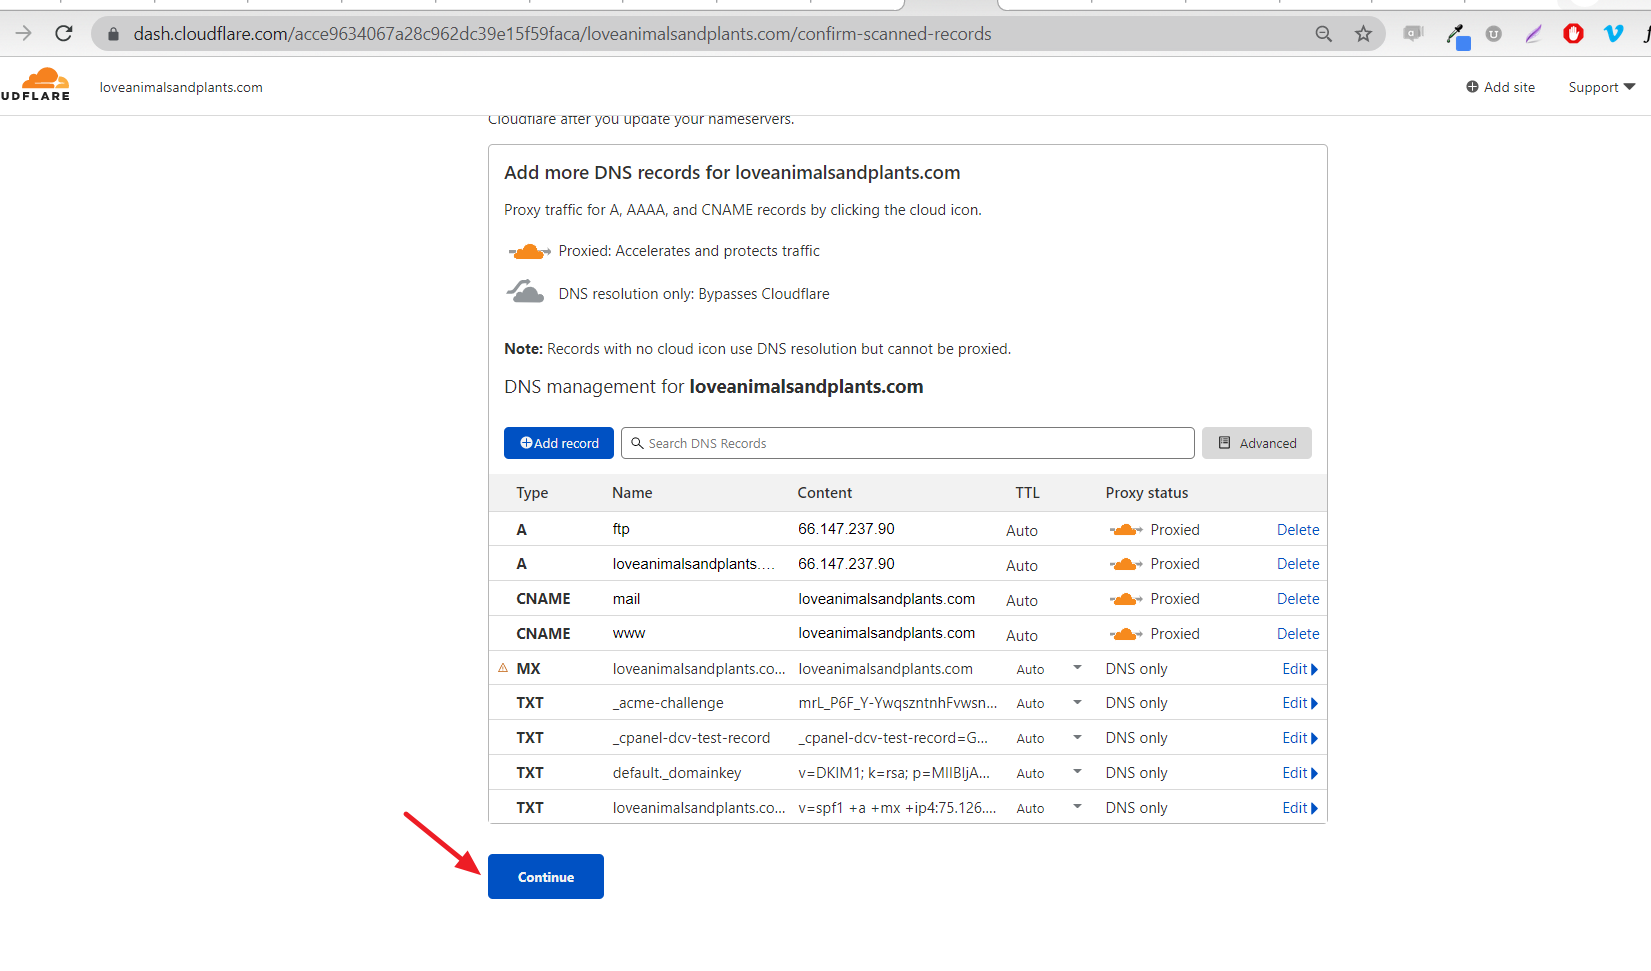This screenshot has height=971, width=1651.
Task: Click Add site in header
Action: tap(1500, 87)
